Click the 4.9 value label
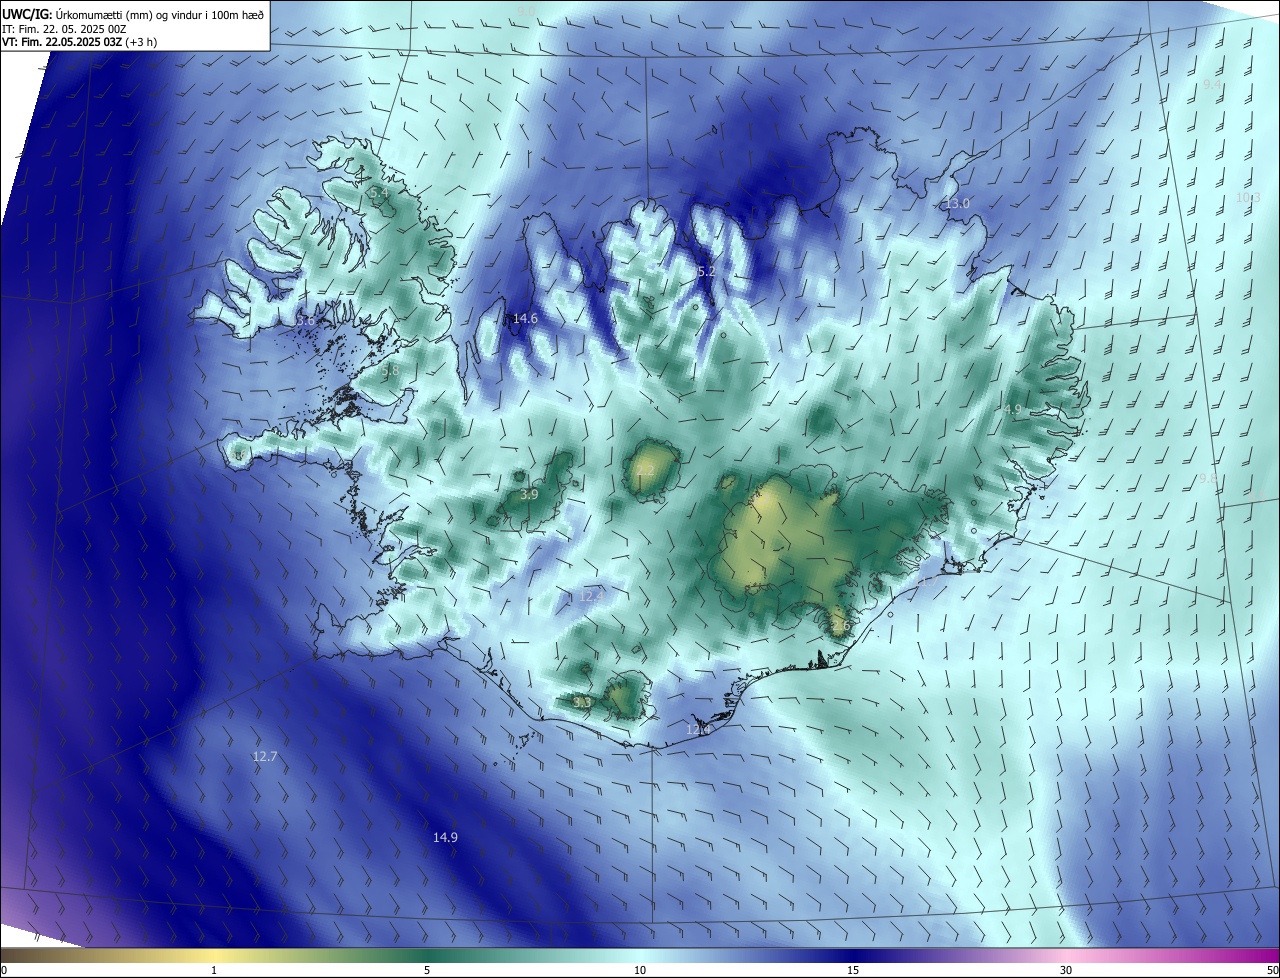Viewport: 1280px width, 978px height. (x=1012, y=409)
